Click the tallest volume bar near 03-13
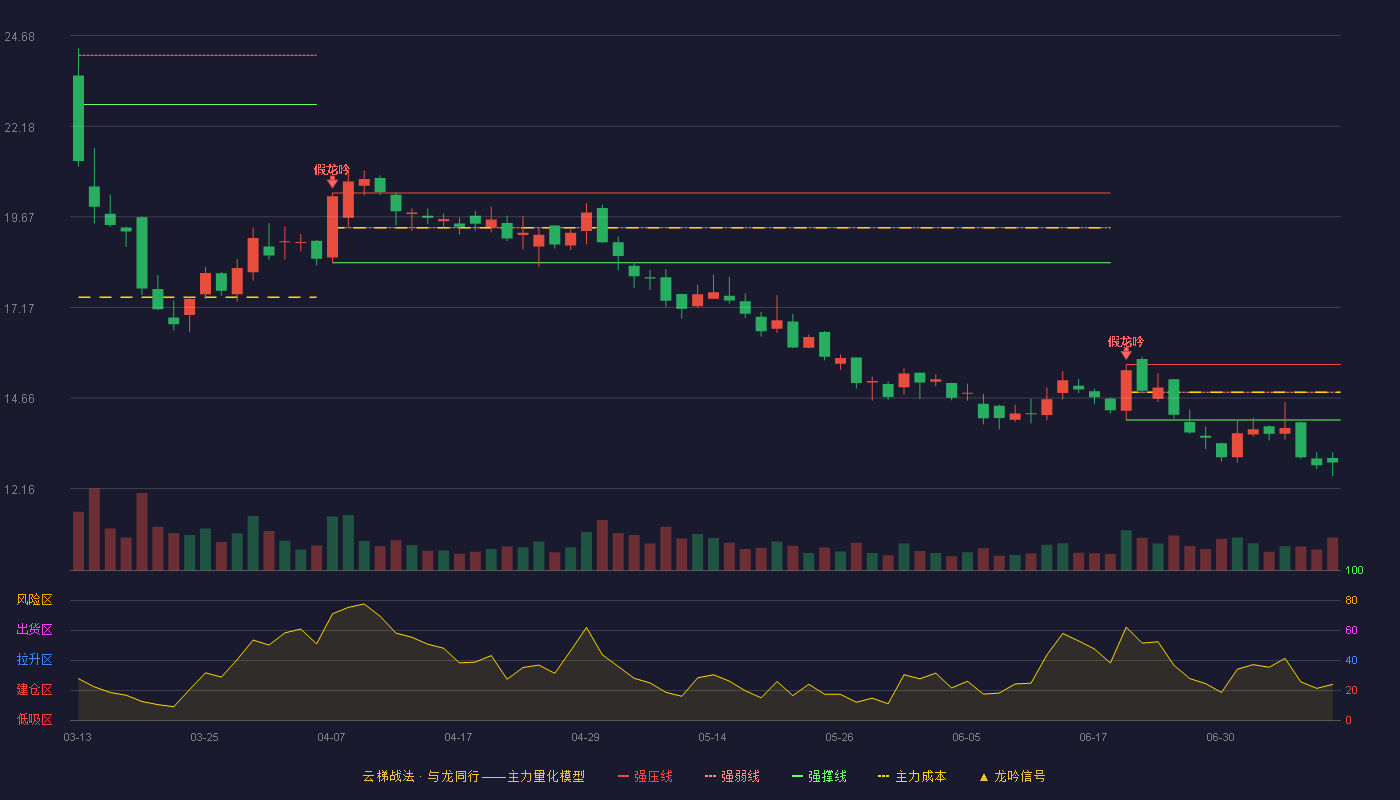1400x800 pixels. 94,529
